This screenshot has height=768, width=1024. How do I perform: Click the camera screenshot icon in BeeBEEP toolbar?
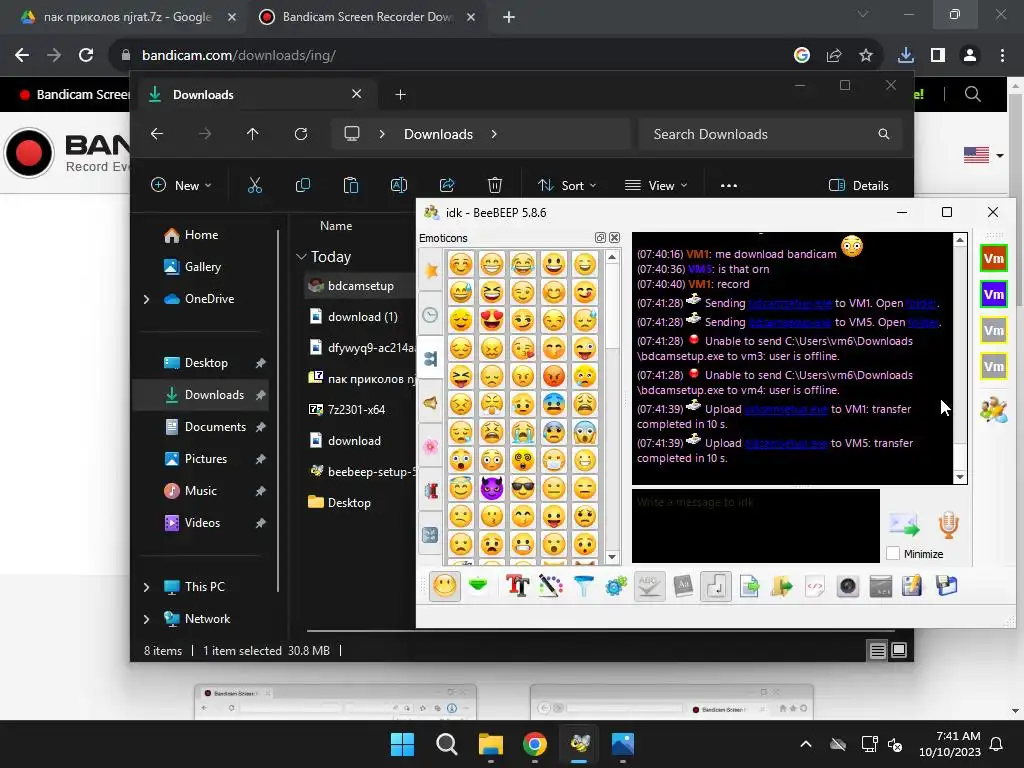(x=848, y=586)
